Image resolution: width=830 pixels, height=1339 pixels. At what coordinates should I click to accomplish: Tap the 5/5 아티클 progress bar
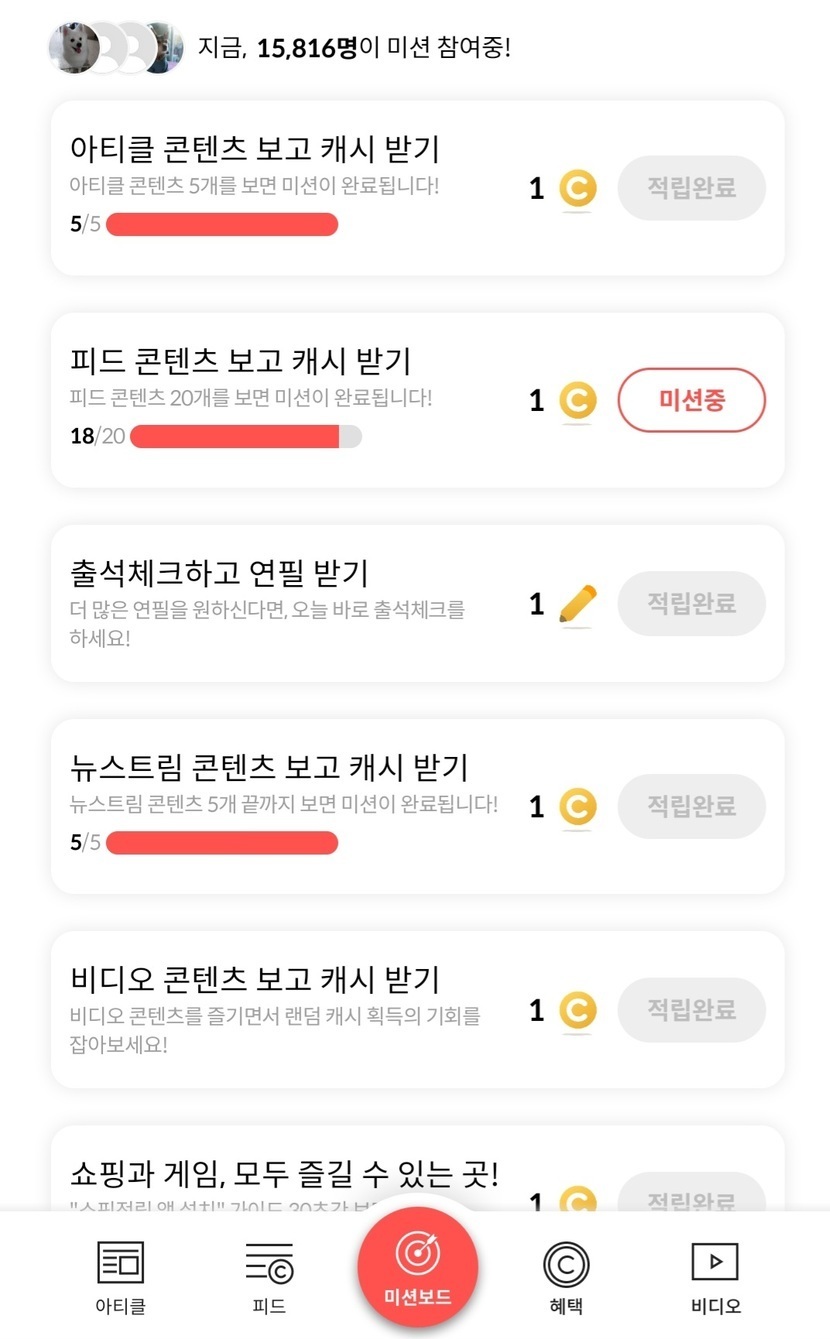click(x=222, y=224)
